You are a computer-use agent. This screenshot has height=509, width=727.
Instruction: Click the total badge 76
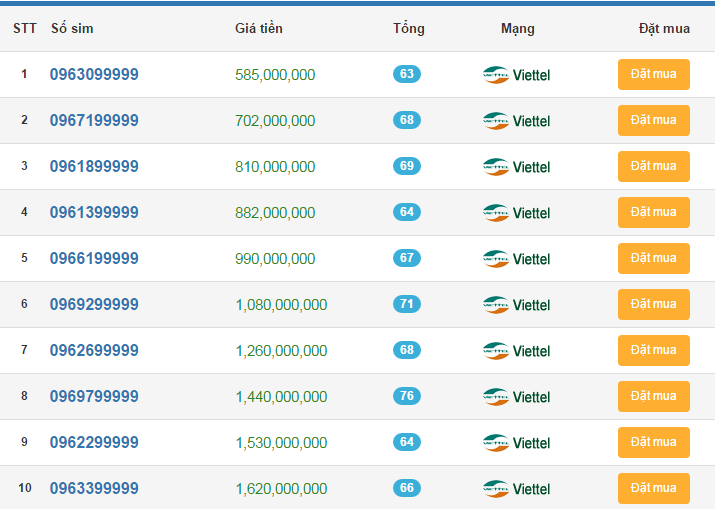coord(407,396)
